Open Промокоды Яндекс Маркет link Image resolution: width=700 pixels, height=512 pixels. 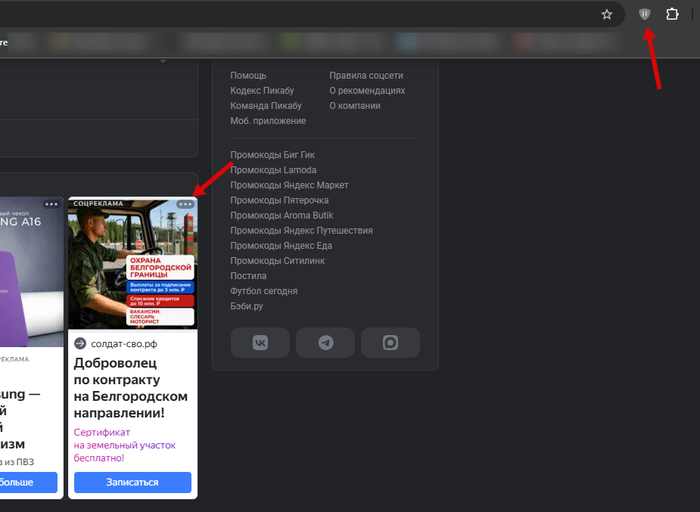(289, 185)
